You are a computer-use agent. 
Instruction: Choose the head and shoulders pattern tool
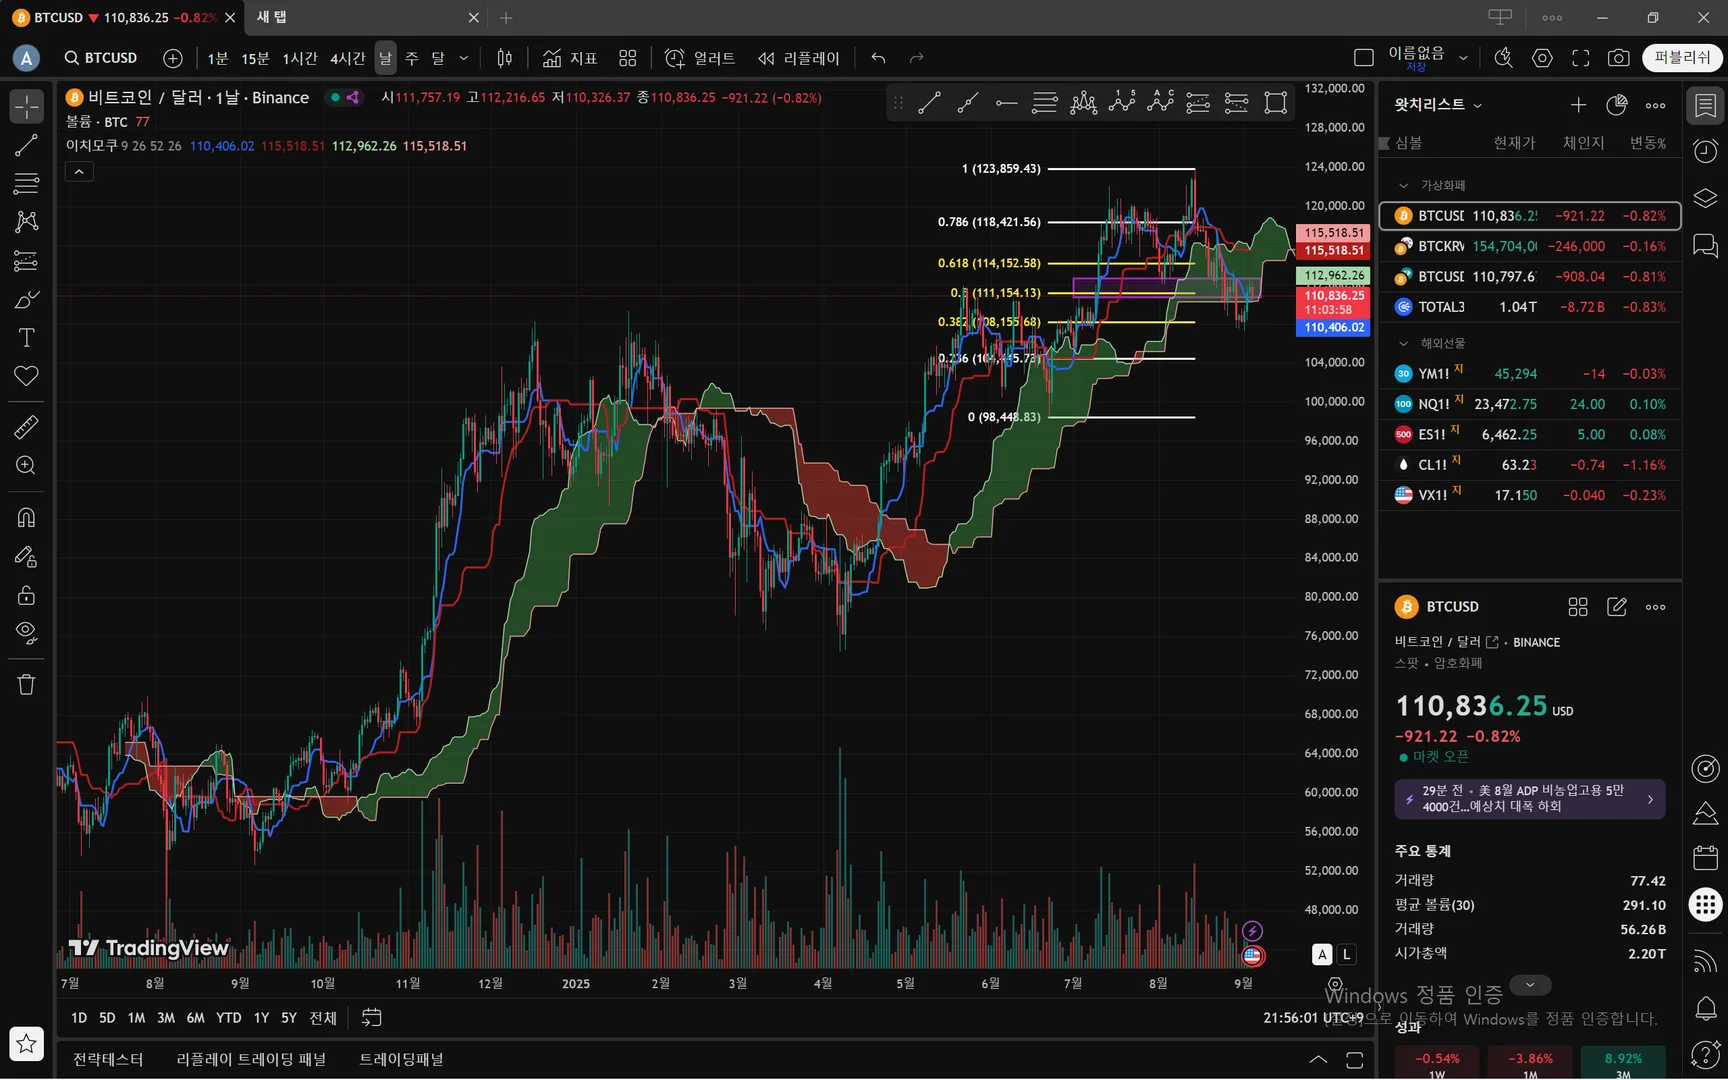click(x=1083, y=102)
